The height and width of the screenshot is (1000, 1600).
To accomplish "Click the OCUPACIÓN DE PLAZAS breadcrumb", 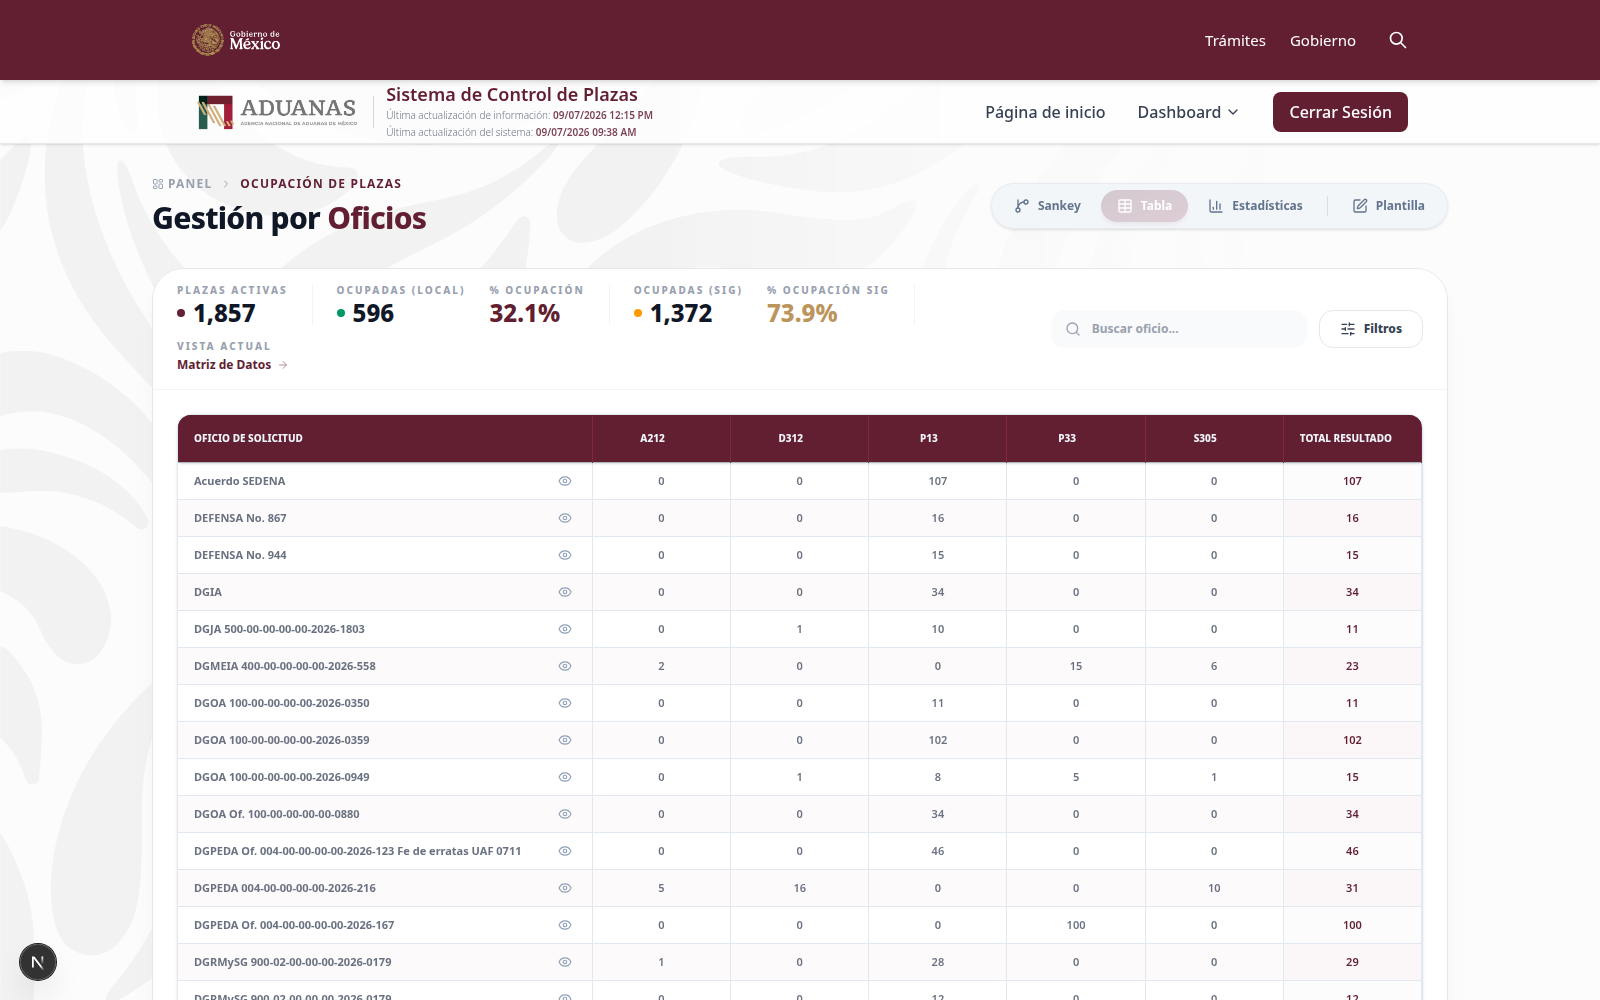I will click(x=321, y=184).
